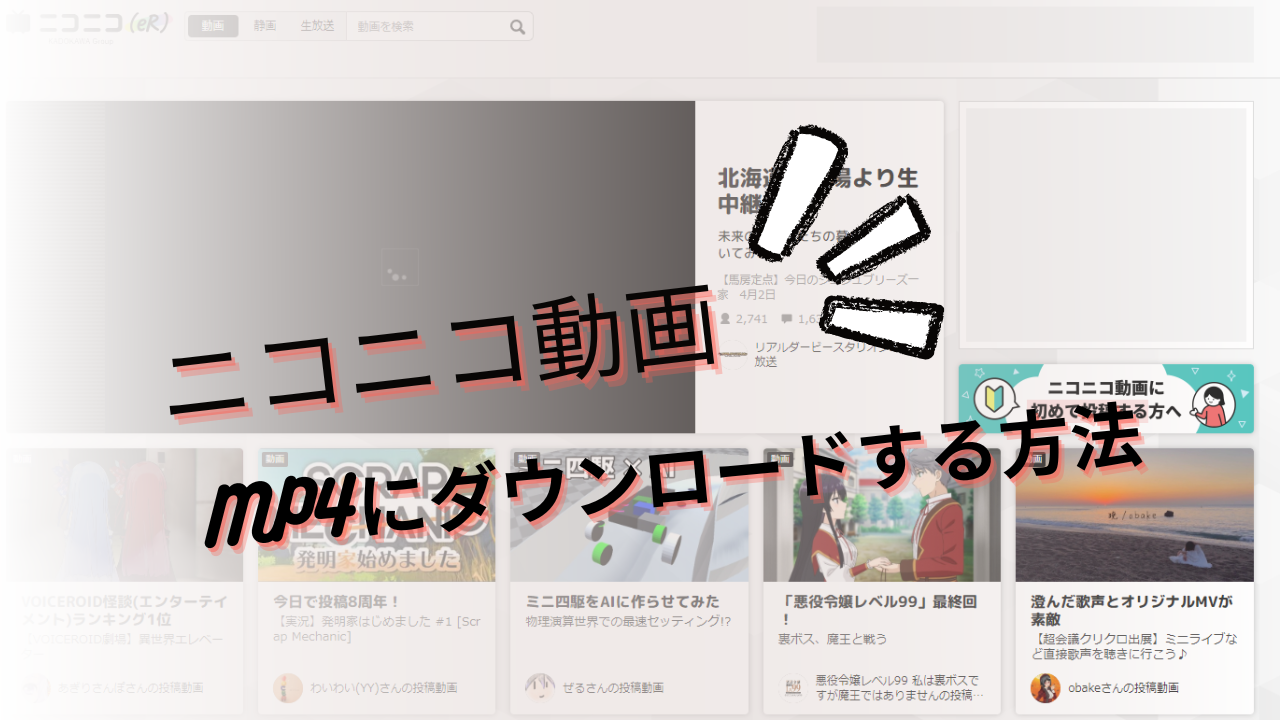
Task: Click the わいわい(YY) uploader avatar icon
Action: click(288, 688)
